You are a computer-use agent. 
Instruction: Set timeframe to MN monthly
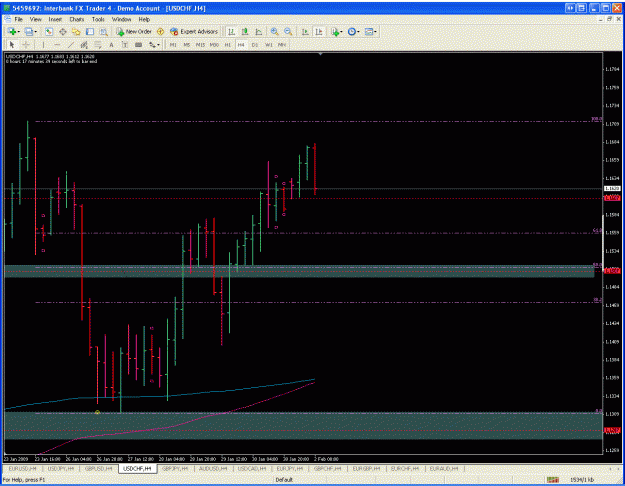pos(282,45)
